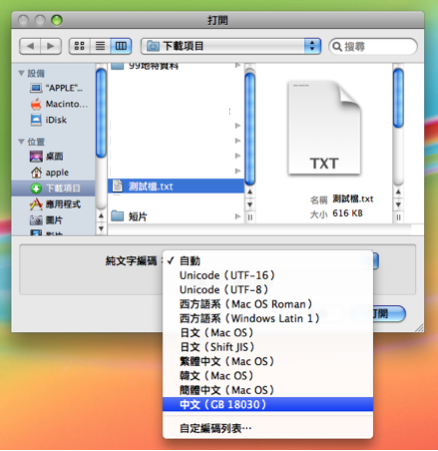The width and height of the screenshot is (438, 451).
Task: Switch to list view
Action: (x=100, y=46)
